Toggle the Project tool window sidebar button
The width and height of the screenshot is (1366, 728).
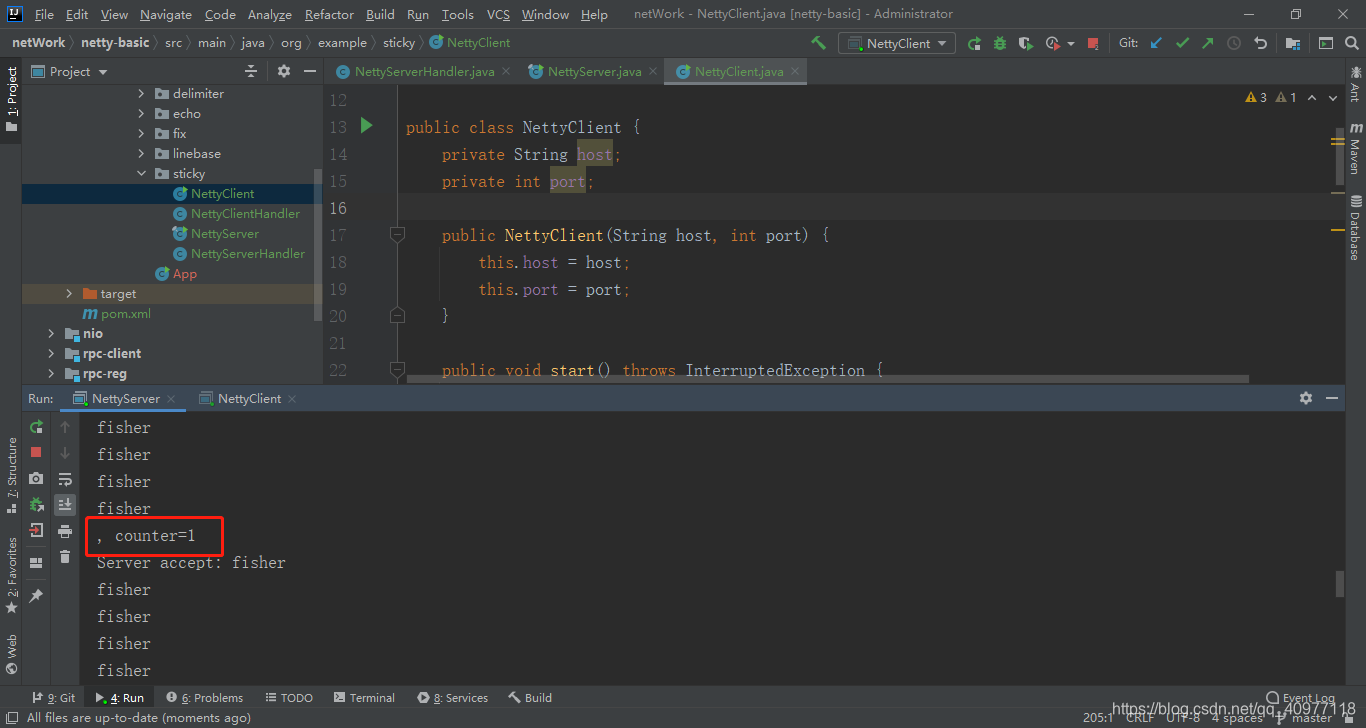pyautogui.click(x=11, y=99)
